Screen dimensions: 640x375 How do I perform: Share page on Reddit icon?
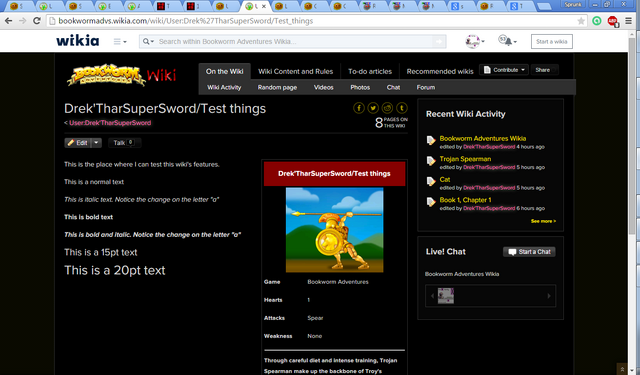387,108
